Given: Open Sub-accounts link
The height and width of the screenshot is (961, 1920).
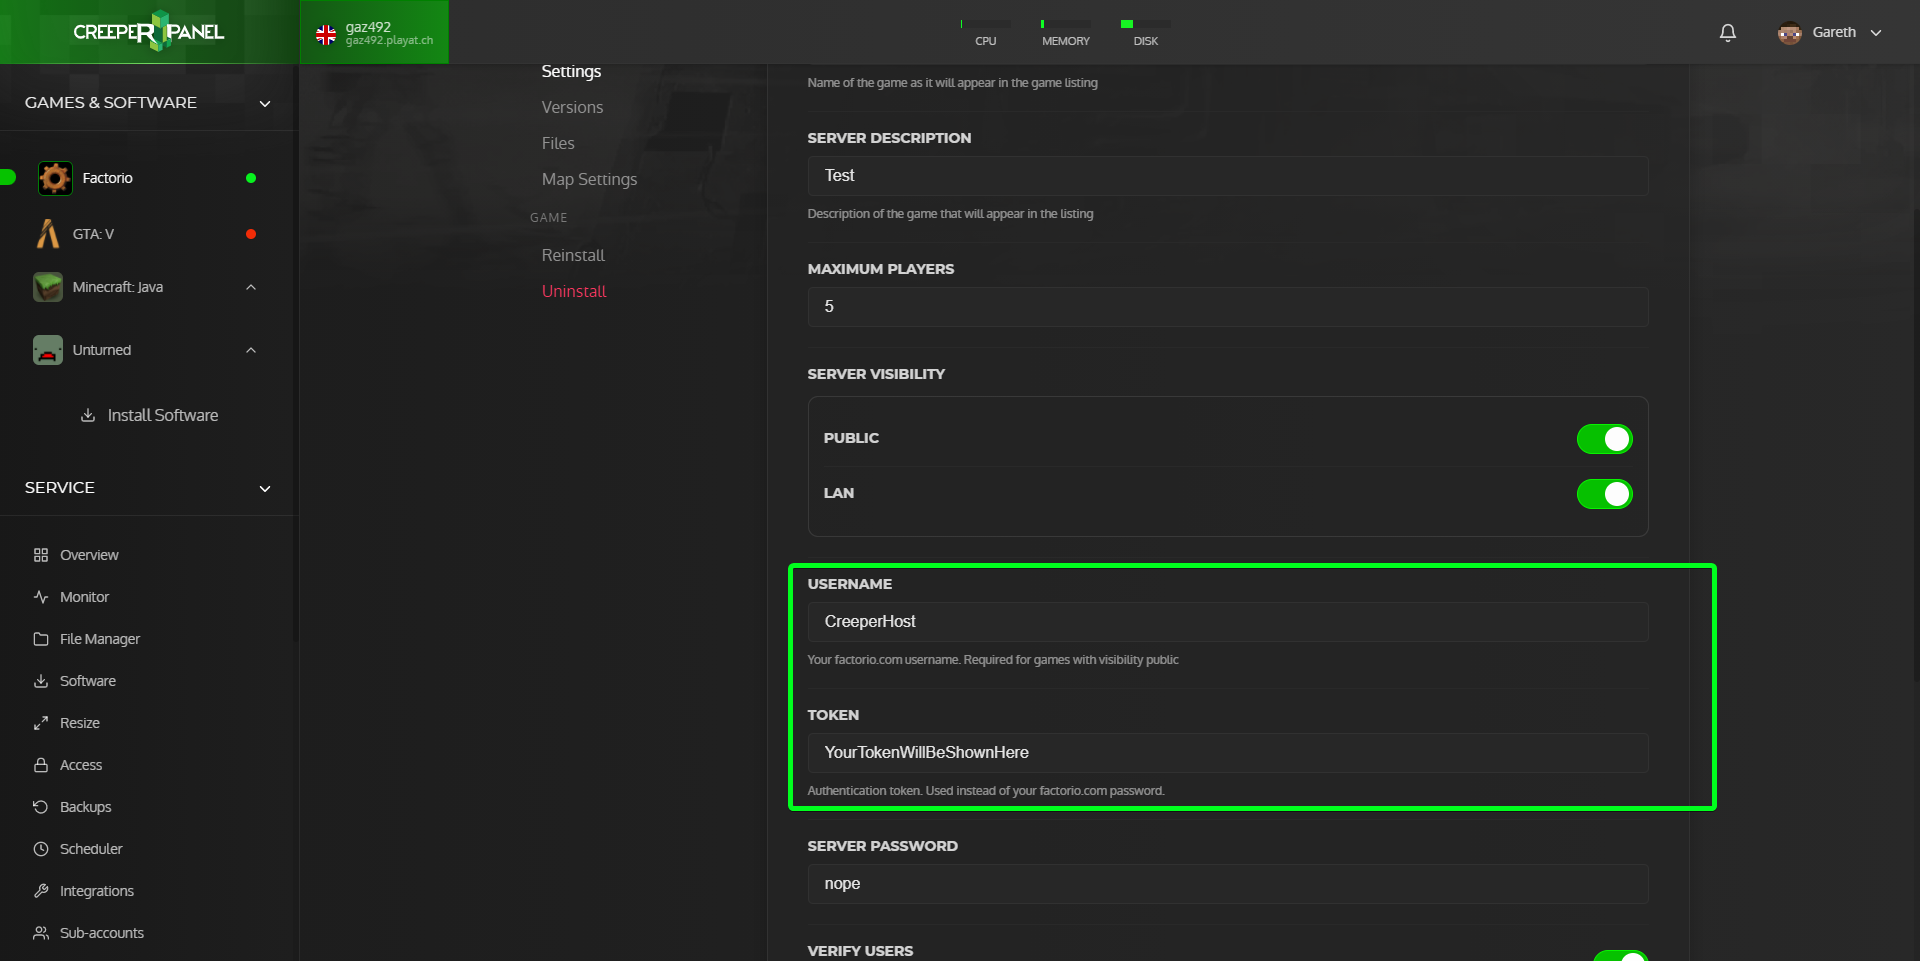Looking at the screenshot, I should pyautogui.click(x=102, y=933).
